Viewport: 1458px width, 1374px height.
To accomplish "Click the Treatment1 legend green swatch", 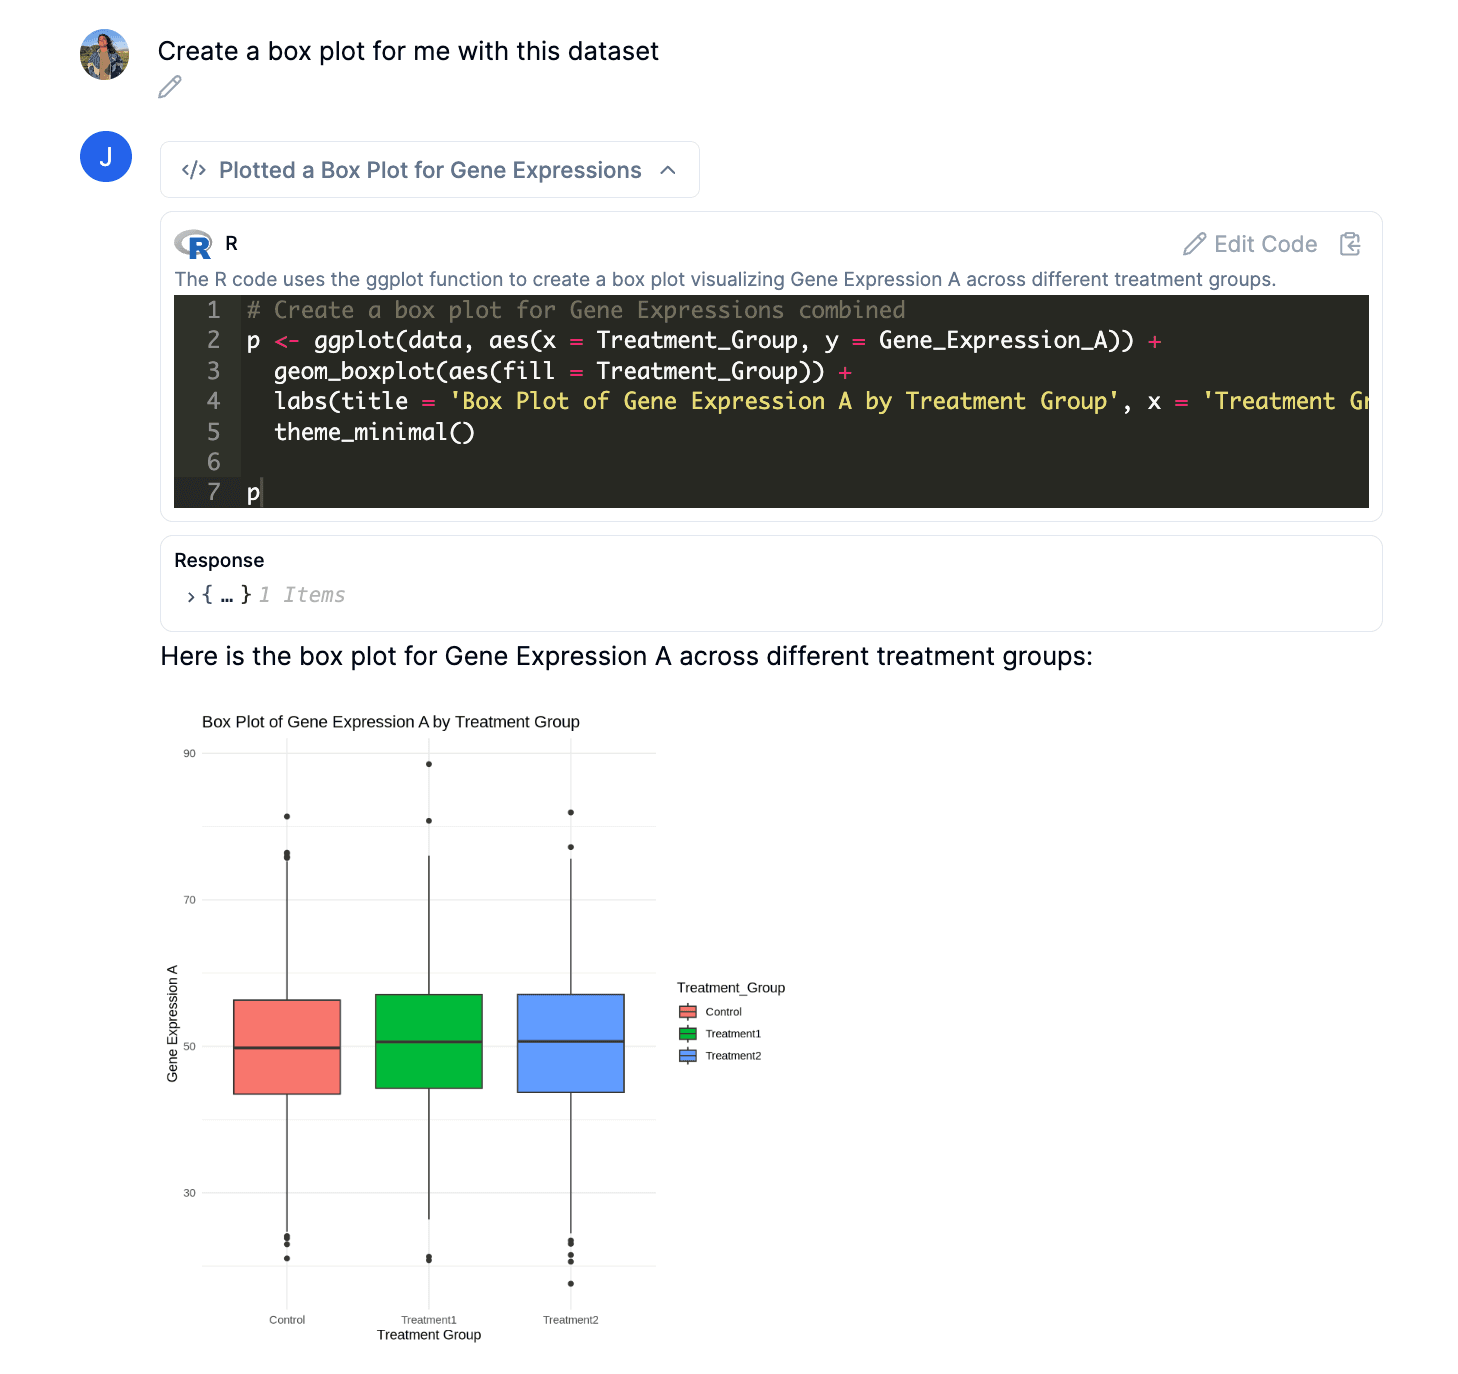I will point(688,1034).
